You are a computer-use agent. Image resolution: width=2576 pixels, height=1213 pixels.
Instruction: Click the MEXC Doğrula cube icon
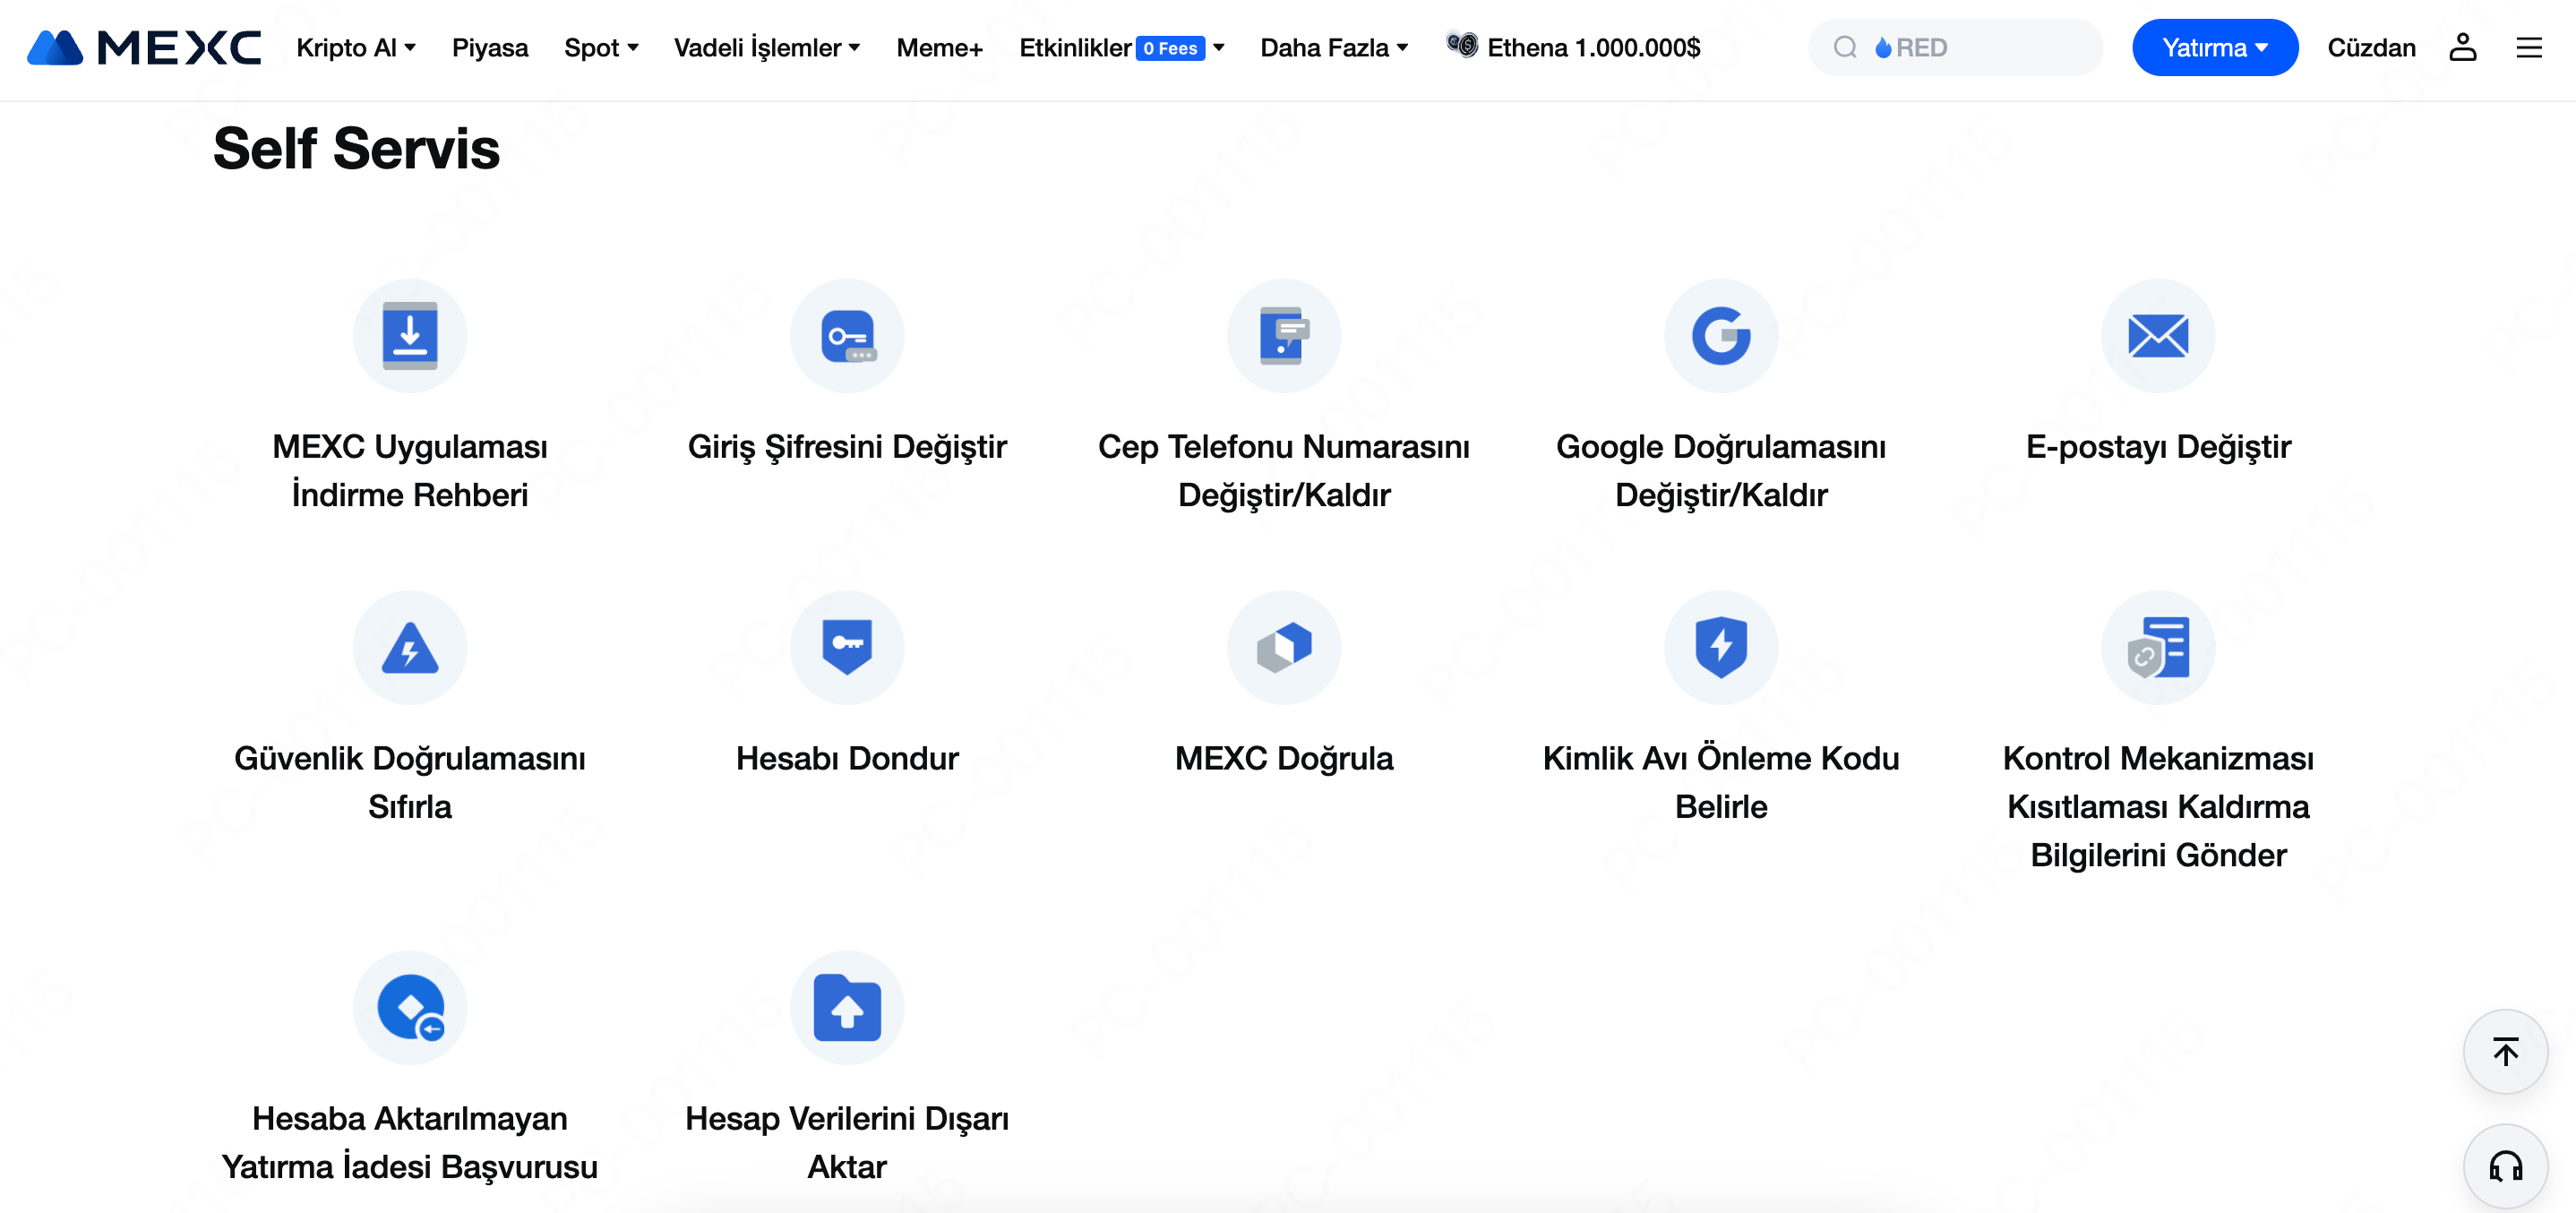[1284, 648]
